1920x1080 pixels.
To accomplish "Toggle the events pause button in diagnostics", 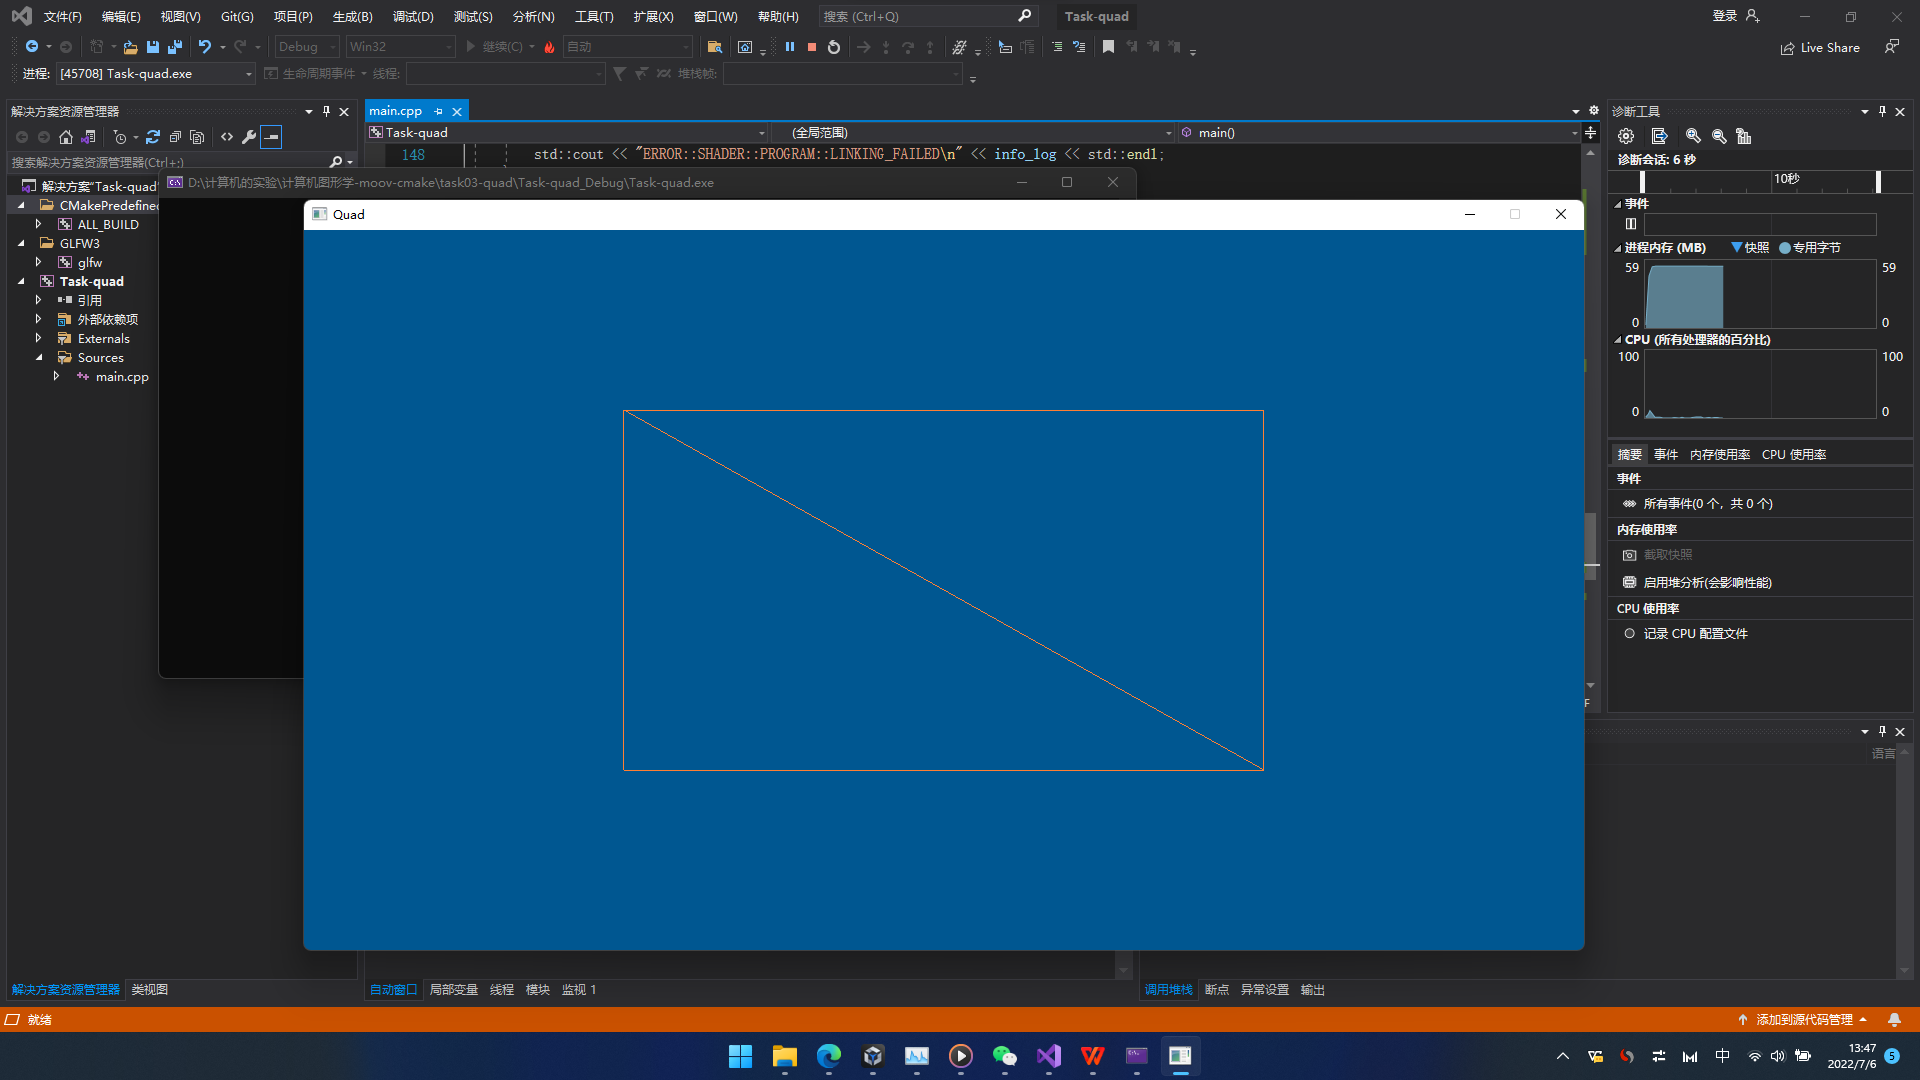I will [1631, 224].
